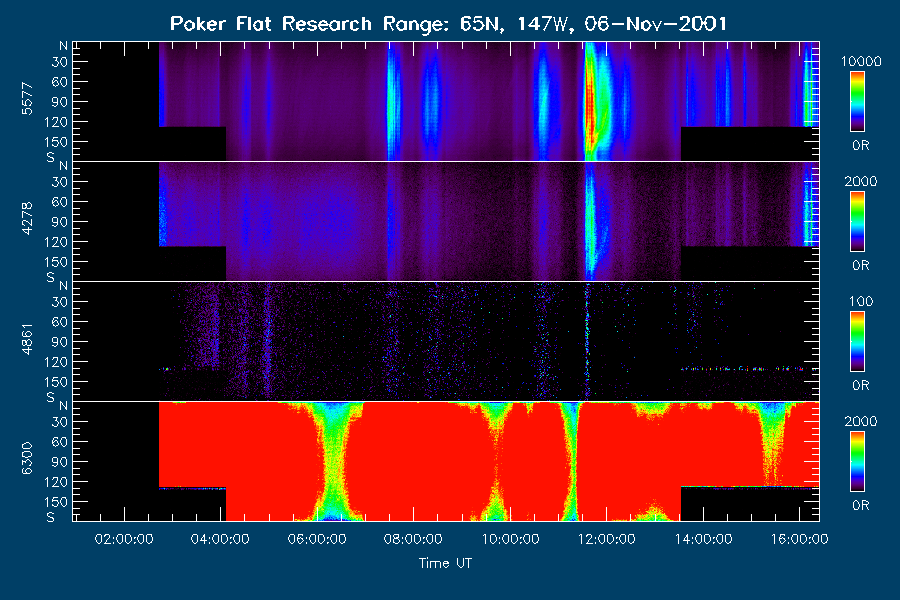Click the 06:00:00 time axis label
This screenshot has width=900, height=600.
(x=317, y=539)
